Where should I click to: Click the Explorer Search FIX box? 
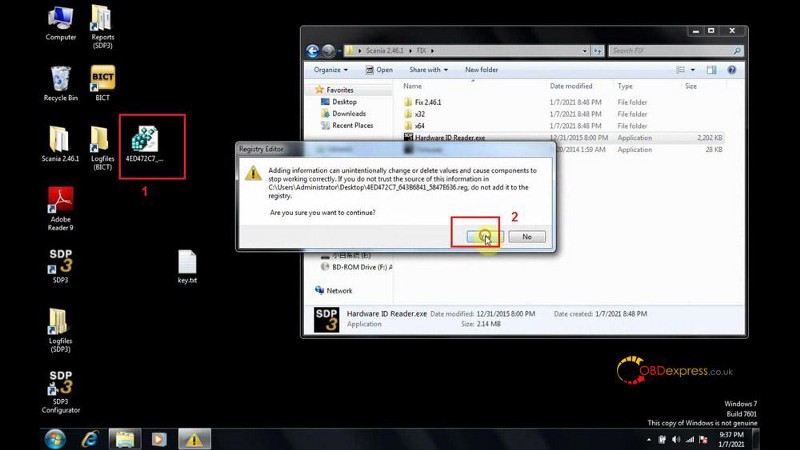675,51
